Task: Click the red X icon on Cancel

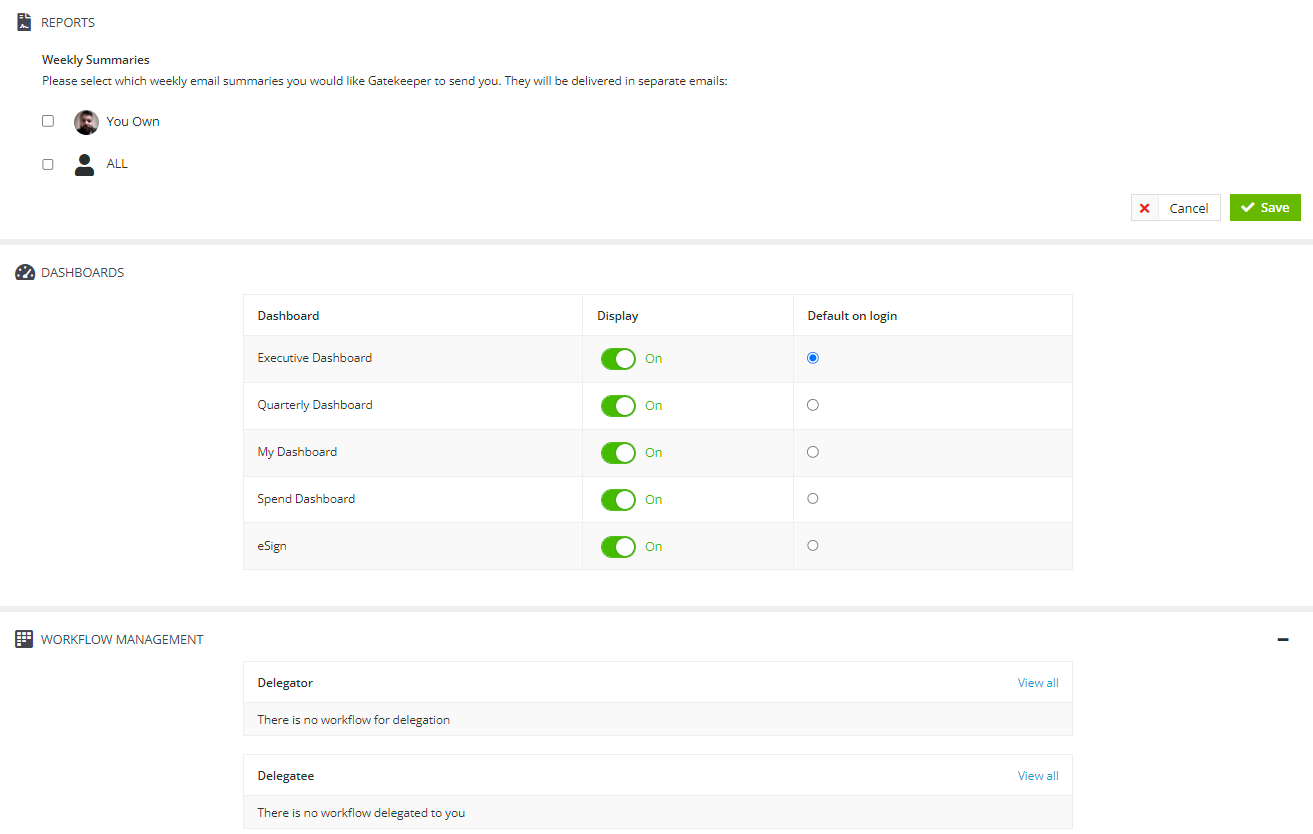Action: pyautogui.click(x=1145, y=208)
